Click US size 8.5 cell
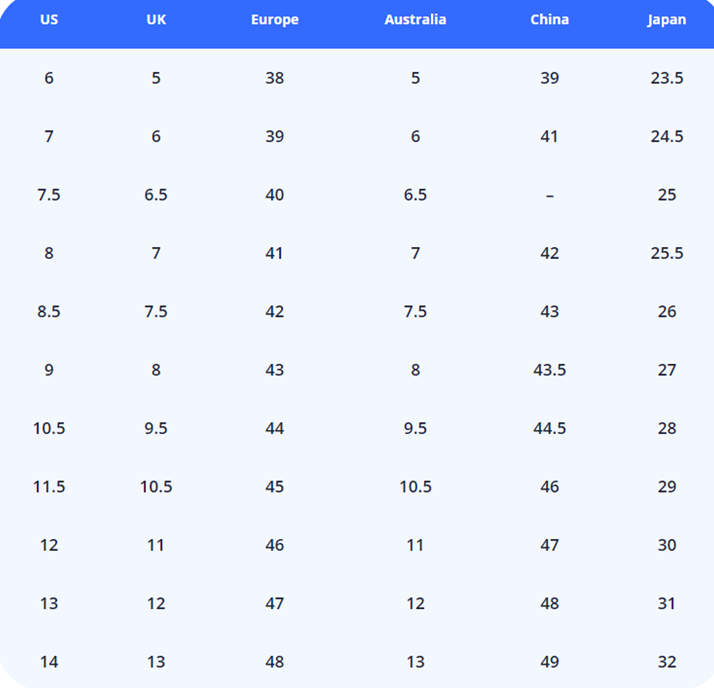The width and height of the screenshot is (714, 688). coord(49,312)
